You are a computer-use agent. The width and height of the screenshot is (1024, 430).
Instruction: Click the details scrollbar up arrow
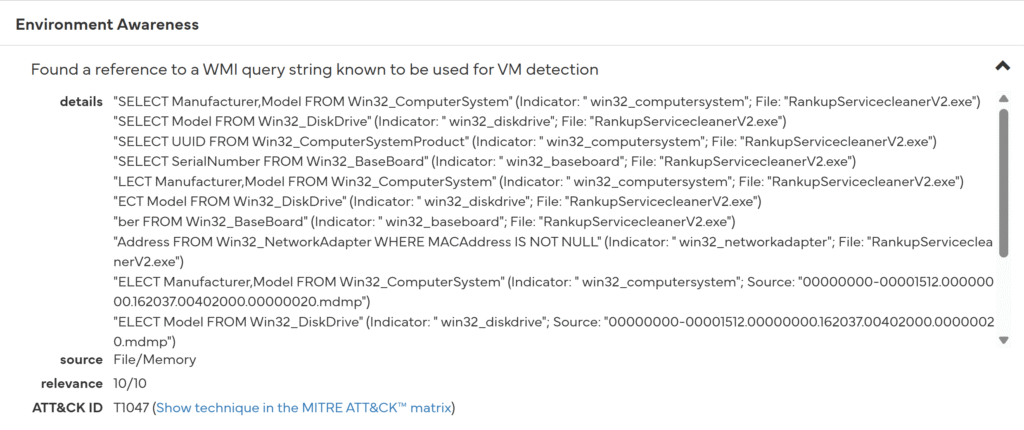(x=1003, y=102)
